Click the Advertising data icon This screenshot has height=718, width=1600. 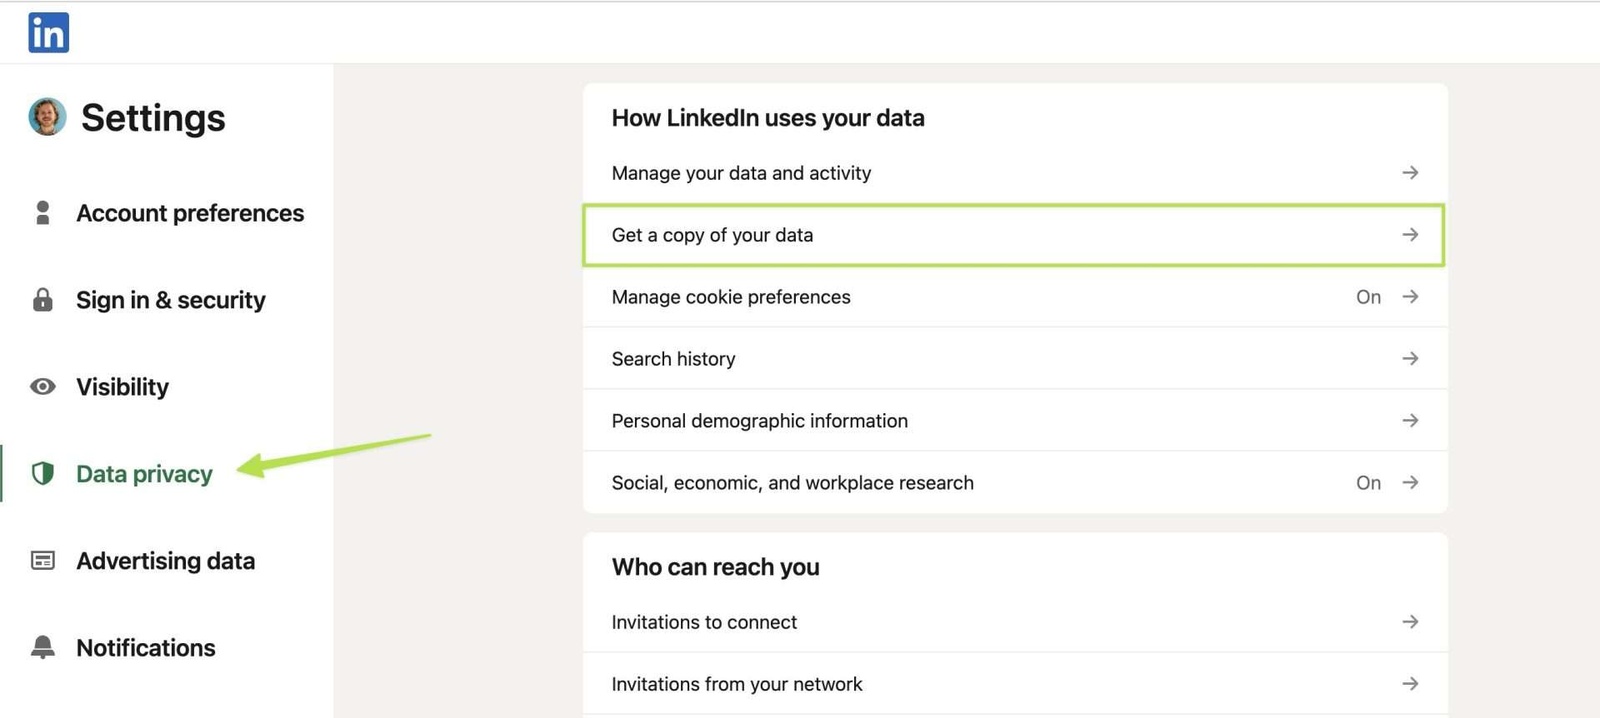[x=43, y=560]
